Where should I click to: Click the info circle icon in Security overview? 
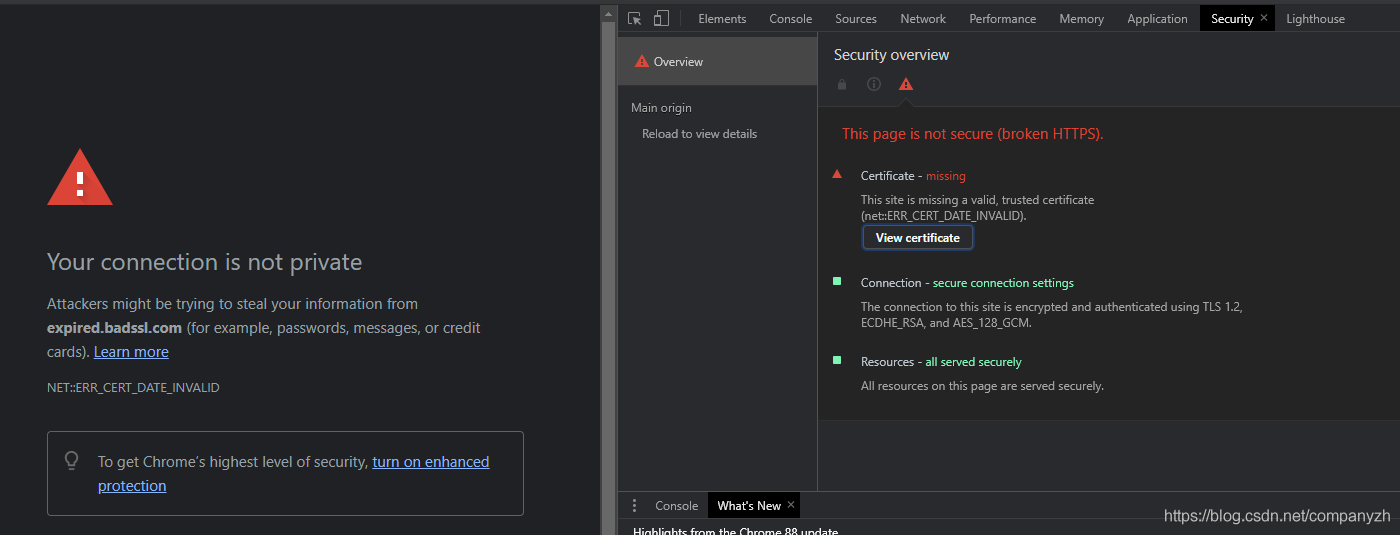tap(874, 84)
